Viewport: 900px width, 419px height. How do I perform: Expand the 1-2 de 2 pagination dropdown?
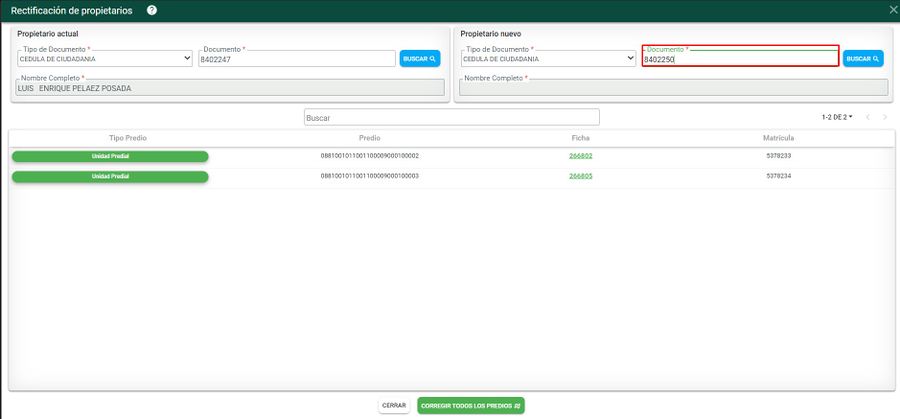pyautogui.click(x=837, y=117)
